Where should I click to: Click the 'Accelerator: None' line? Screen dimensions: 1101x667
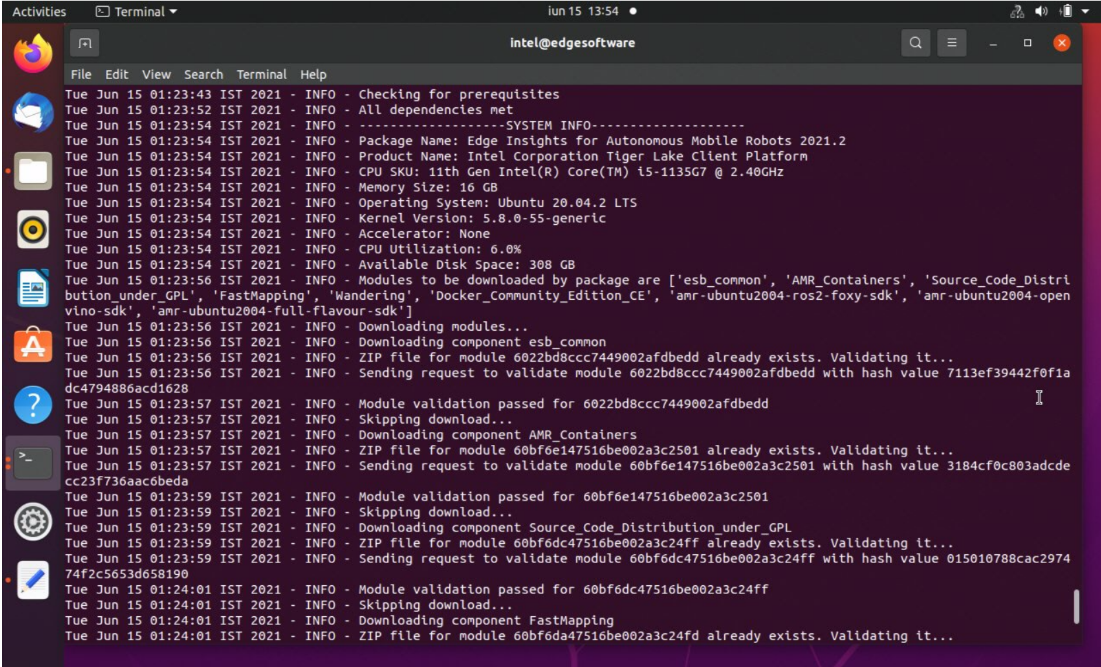coord(277,233)
